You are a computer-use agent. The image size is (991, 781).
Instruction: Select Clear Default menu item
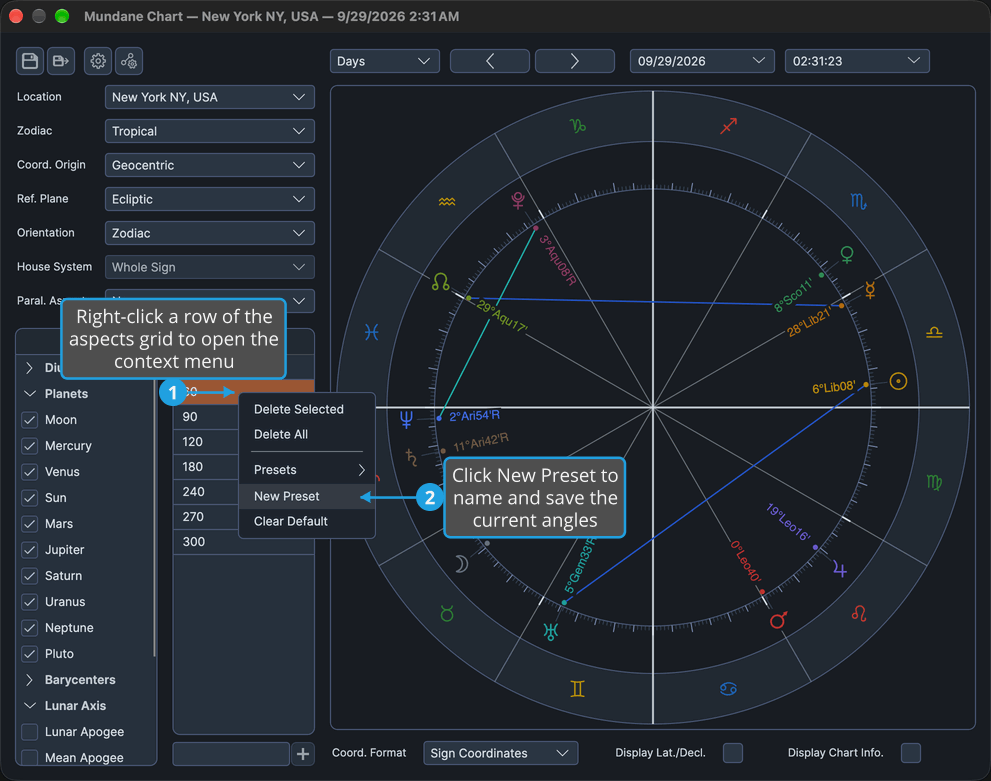tap(307, 521)
